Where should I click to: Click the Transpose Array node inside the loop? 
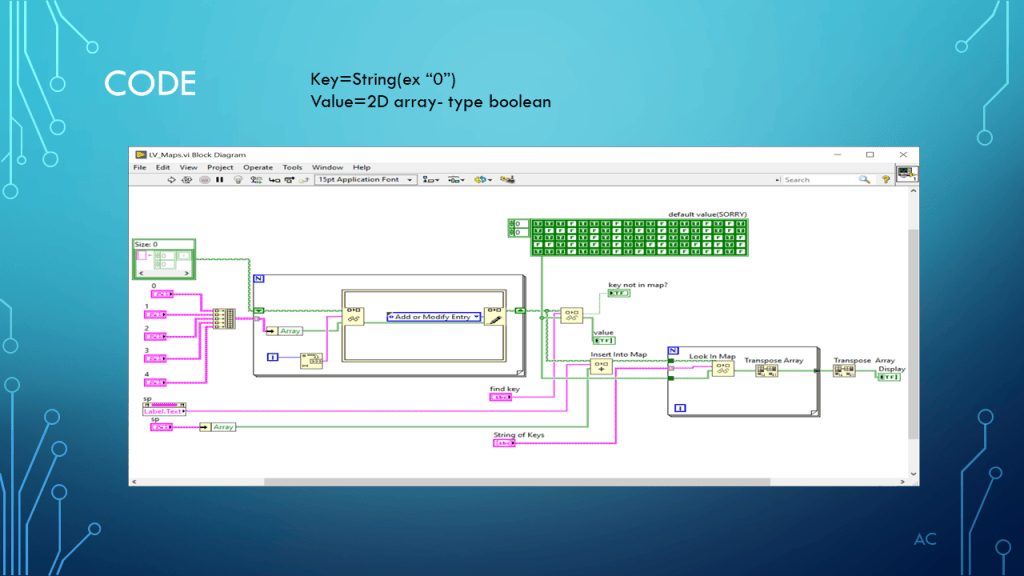[767, 371]
